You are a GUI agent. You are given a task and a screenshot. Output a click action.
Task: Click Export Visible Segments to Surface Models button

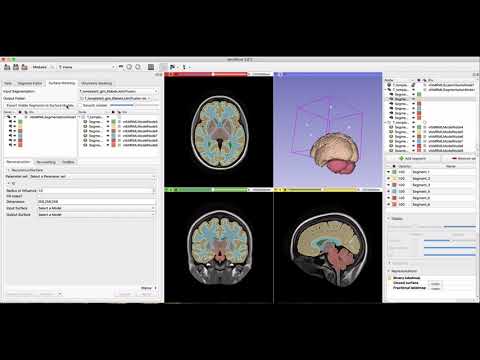(x=40, y=105)
